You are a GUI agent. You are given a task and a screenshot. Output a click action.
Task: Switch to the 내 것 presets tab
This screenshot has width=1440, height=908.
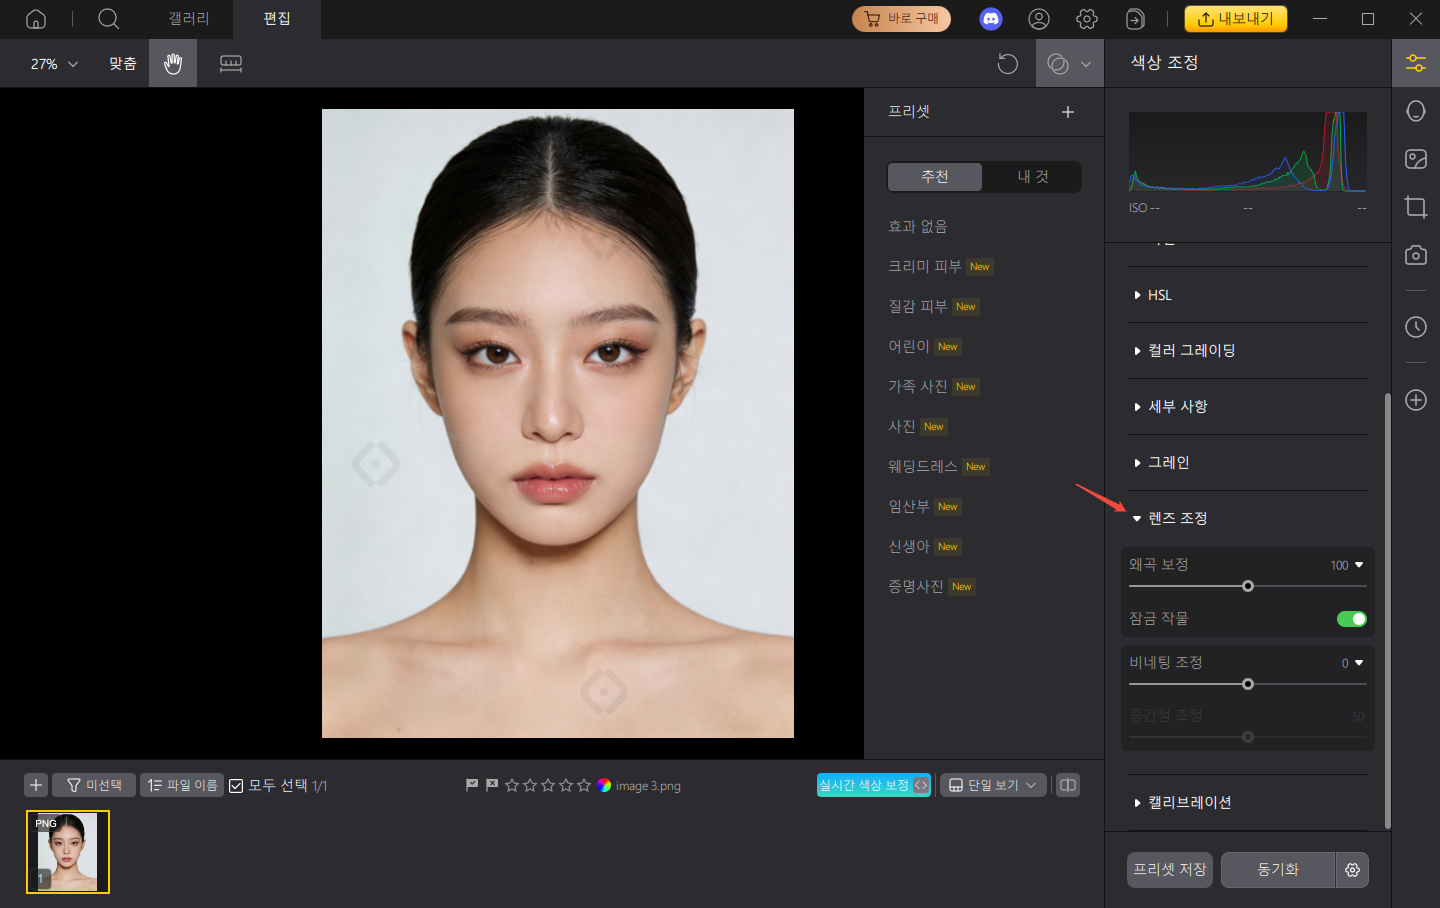tap(1032, 176)
